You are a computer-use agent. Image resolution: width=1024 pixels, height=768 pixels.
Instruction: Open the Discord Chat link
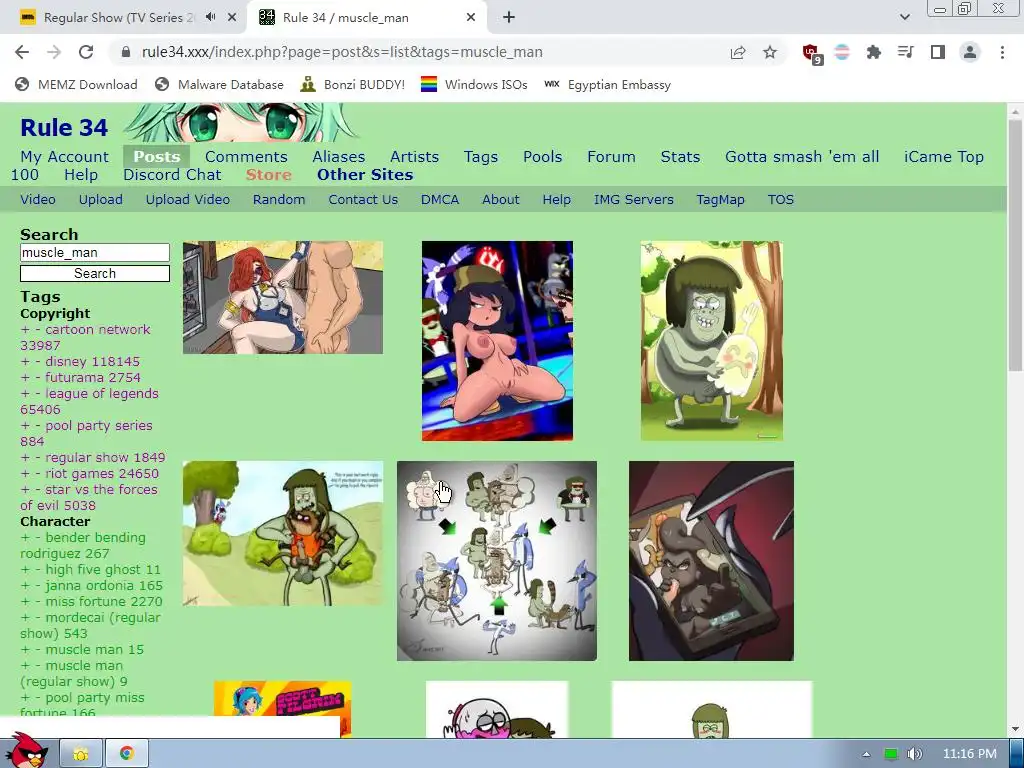(x=172, y=175)
